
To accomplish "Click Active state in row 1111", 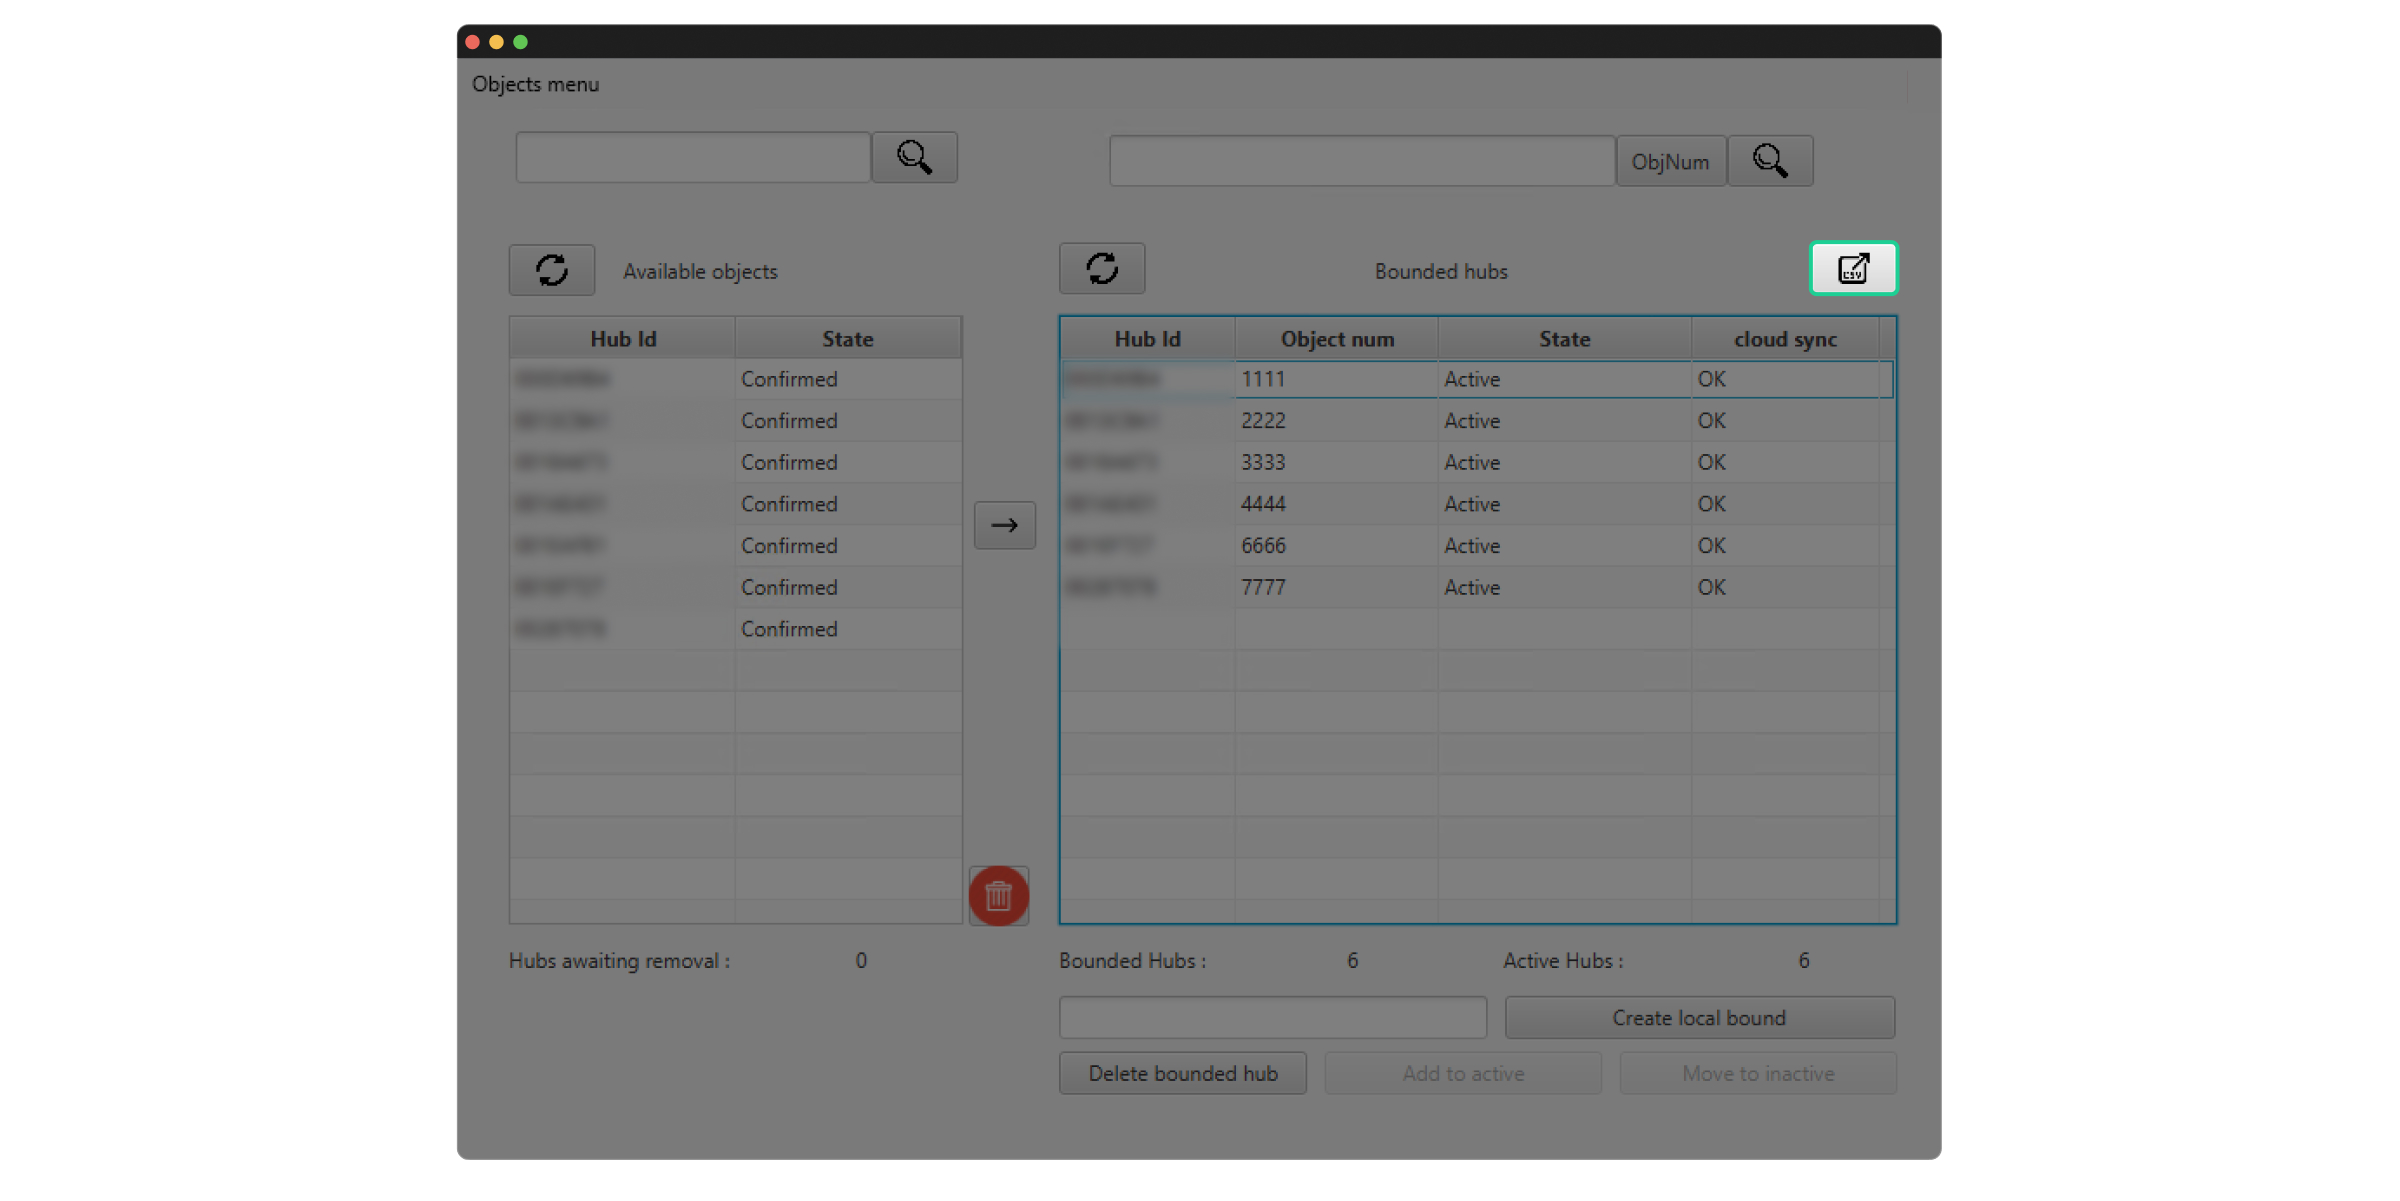I will (1472, 379).
